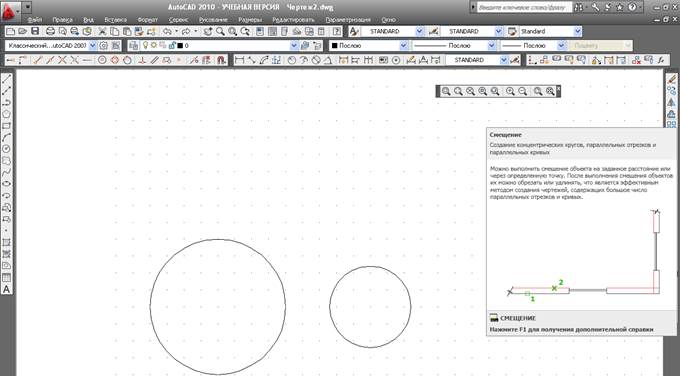The height and width of the screenshot is (376, 680).
Task: Open the Вид menu
Action: (x=88, y=20)
